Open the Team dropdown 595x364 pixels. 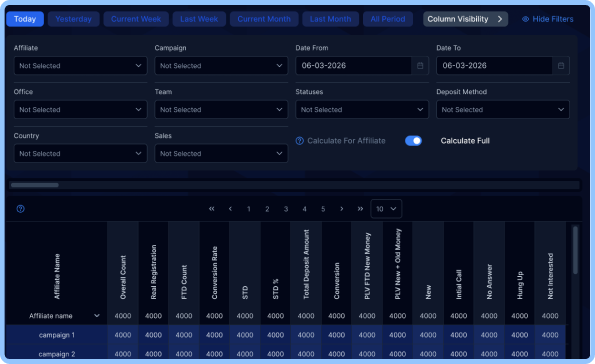tap(221, 110)
